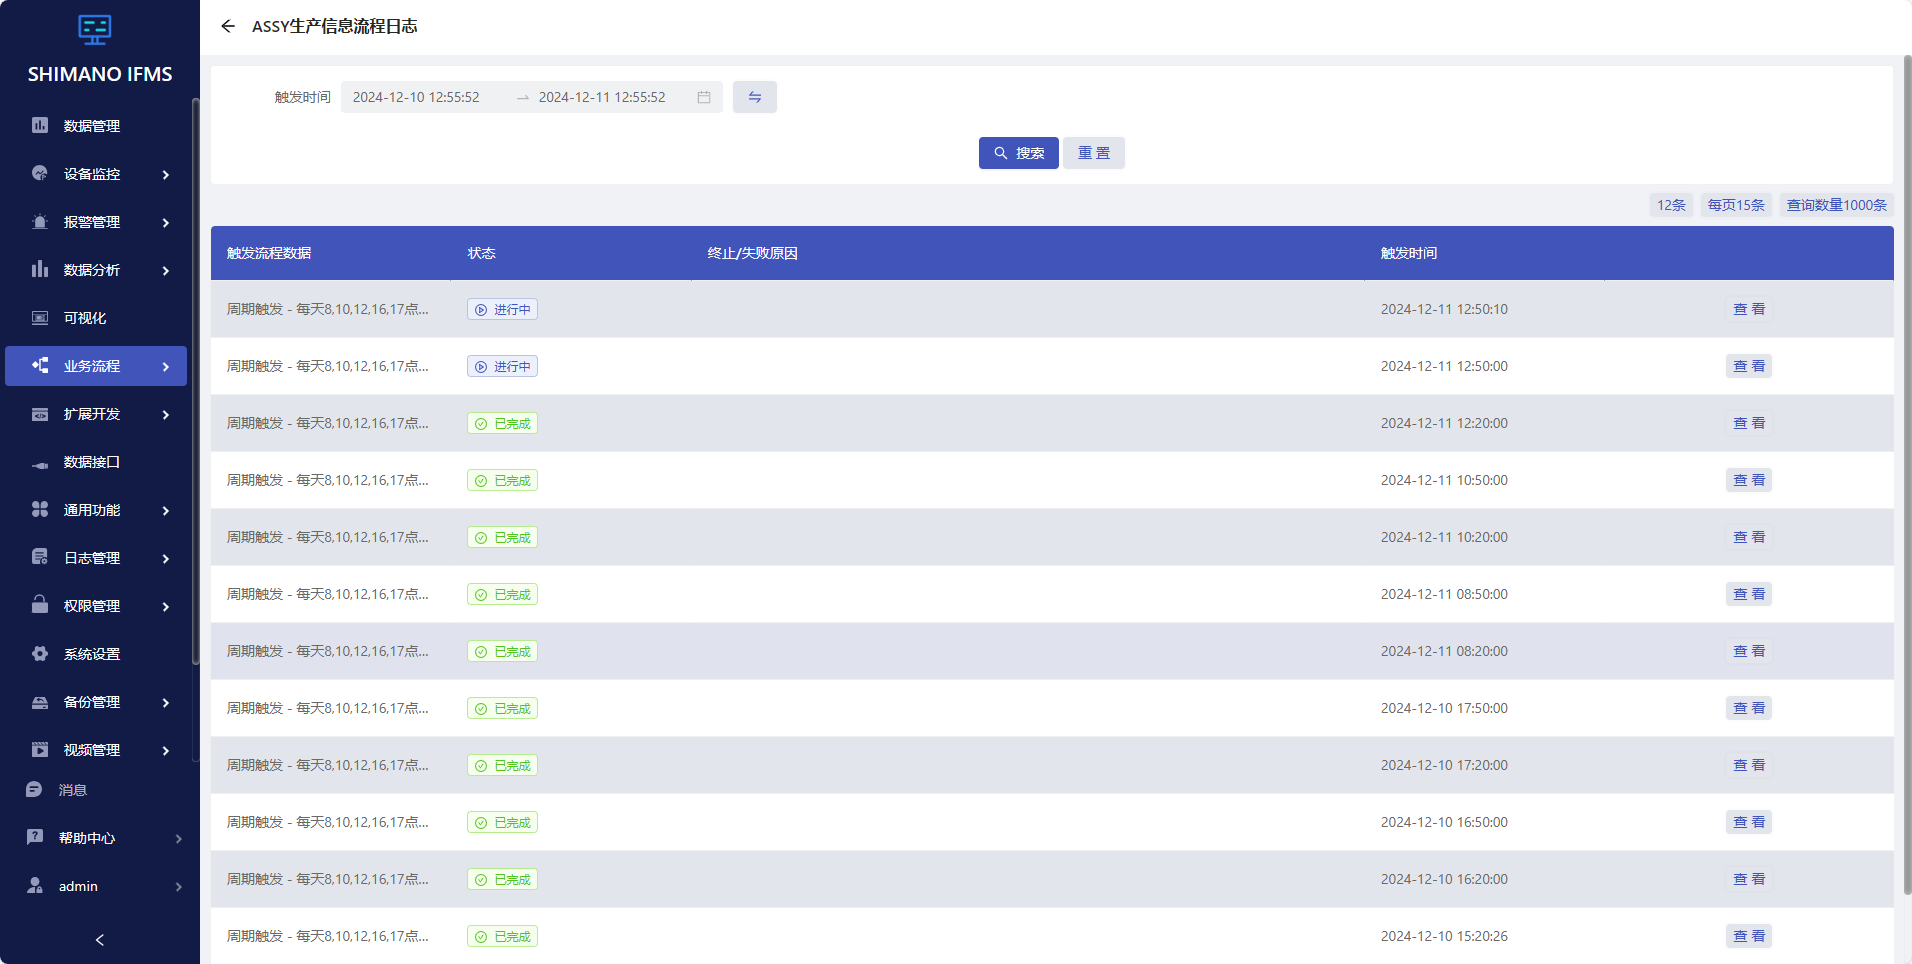
Task: Click 查看 for the 2024-12-11 12:50:00 row
Action: (x=1749, y=366)
